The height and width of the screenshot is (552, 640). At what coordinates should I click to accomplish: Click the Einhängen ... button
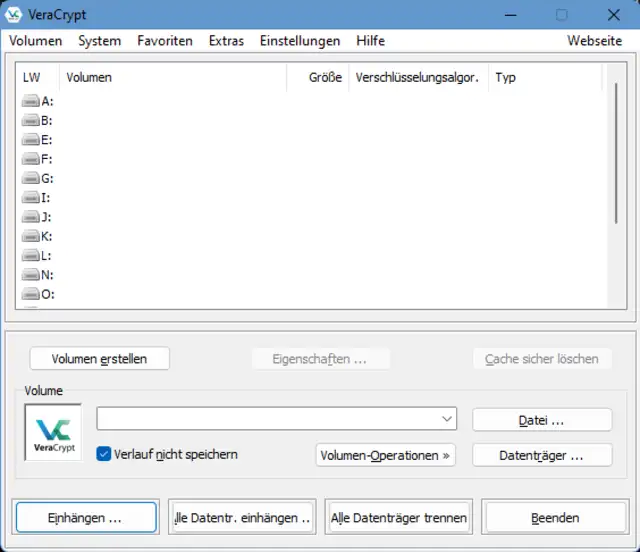coord(86,517)
